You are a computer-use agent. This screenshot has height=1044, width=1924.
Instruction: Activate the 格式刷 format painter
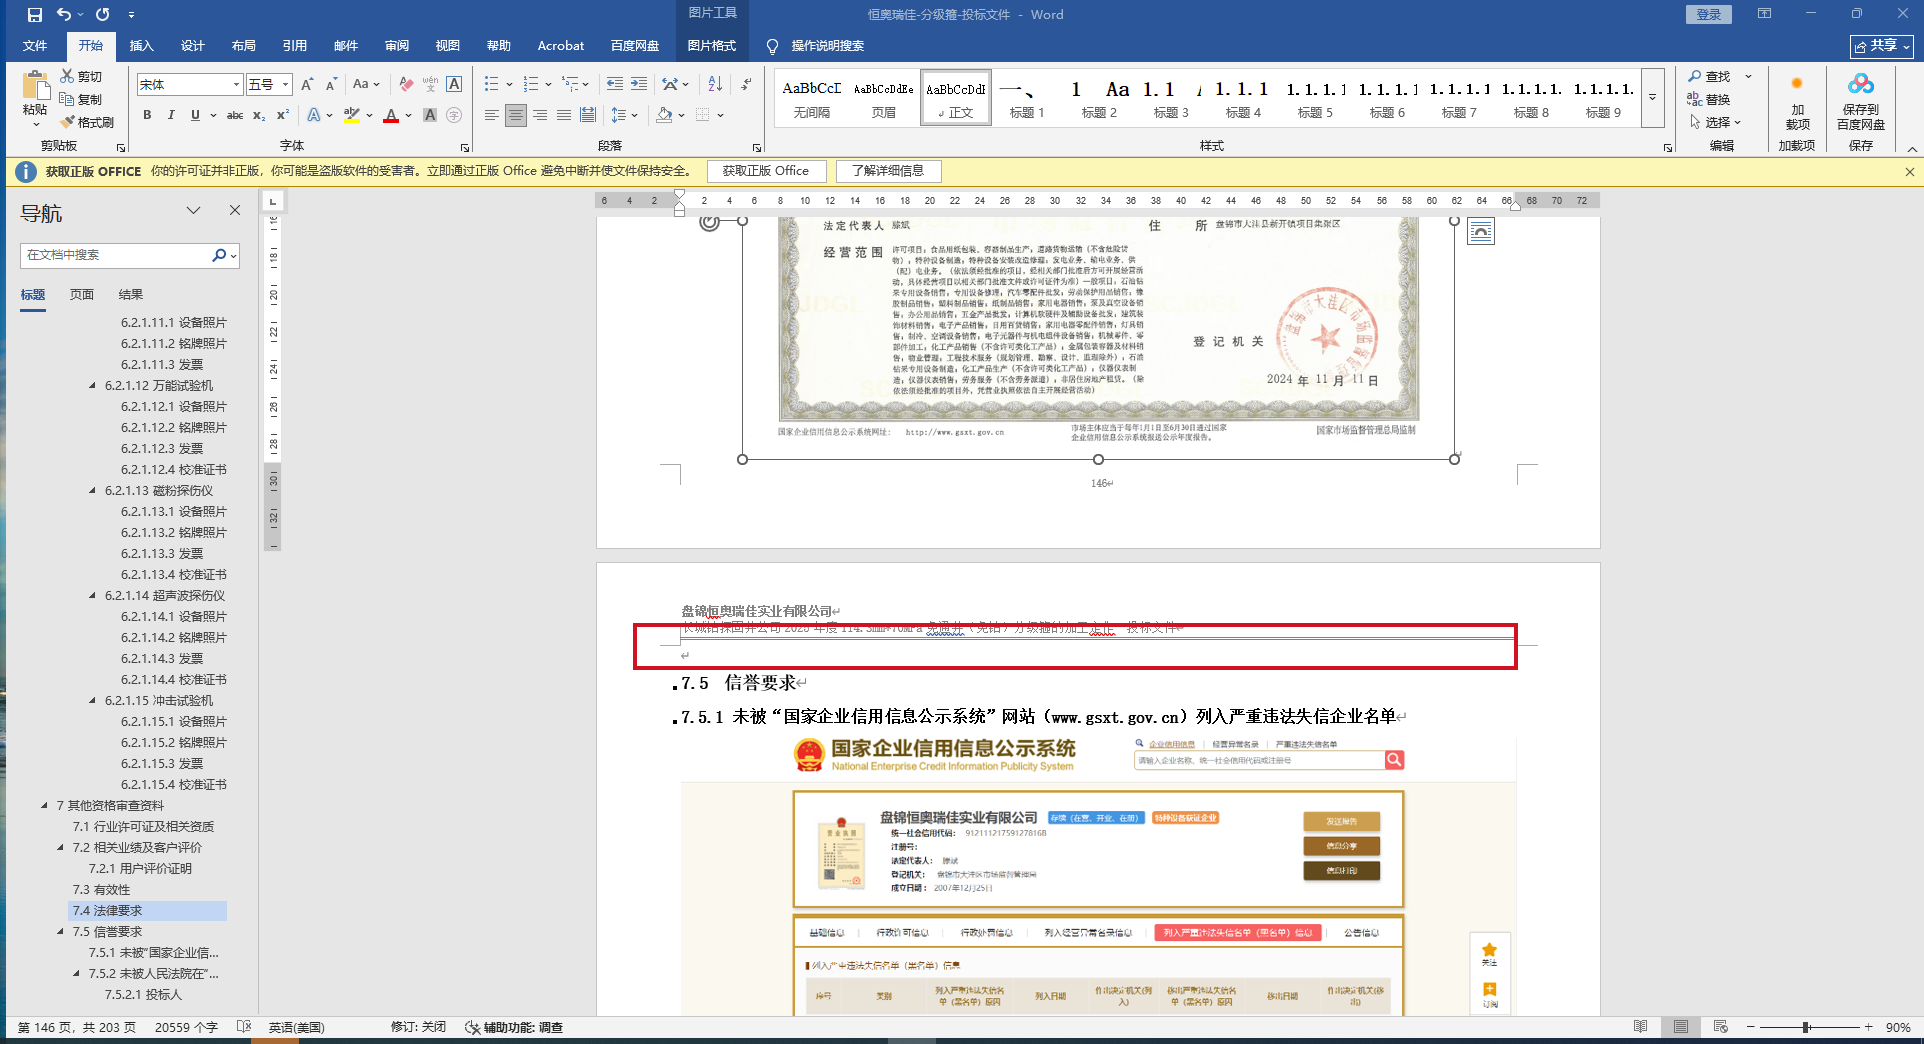click(87, 122)
